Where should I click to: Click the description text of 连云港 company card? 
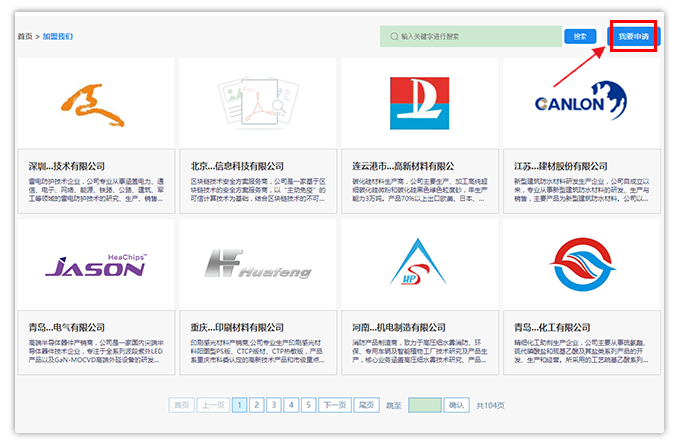click(420, 190)
